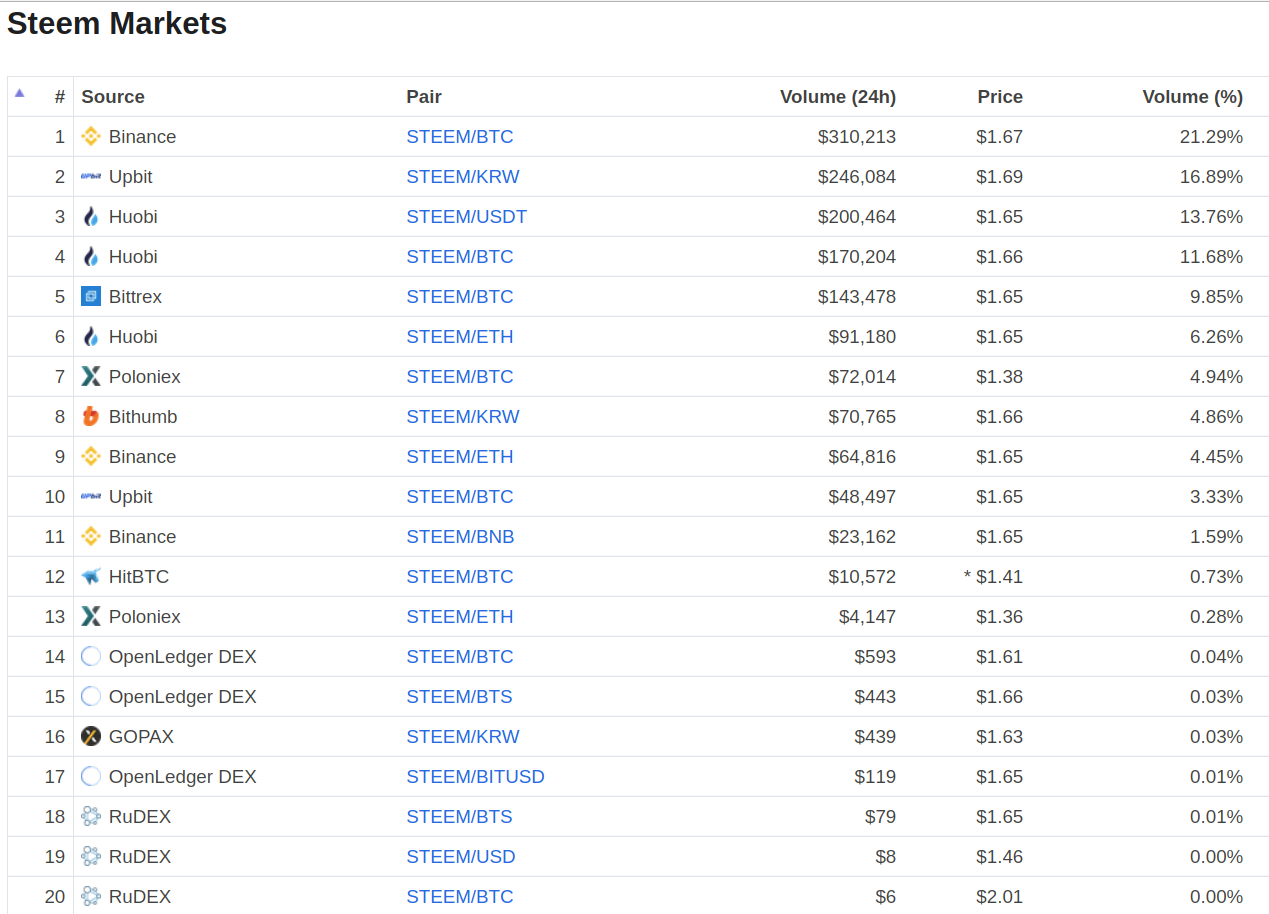
Task: Open the Huobi STEEM/ETH pair link
Action: [x=460, y=337]
